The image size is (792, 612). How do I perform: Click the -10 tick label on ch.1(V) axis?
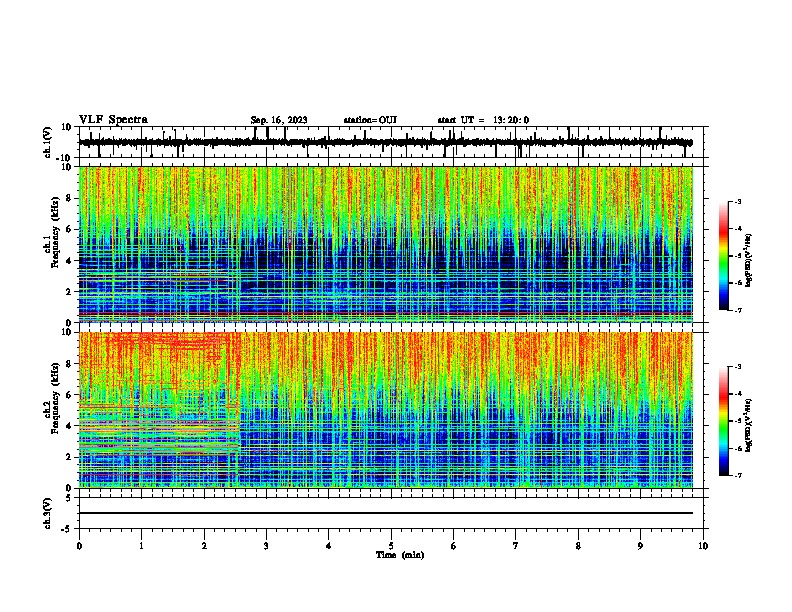(64, 157)
